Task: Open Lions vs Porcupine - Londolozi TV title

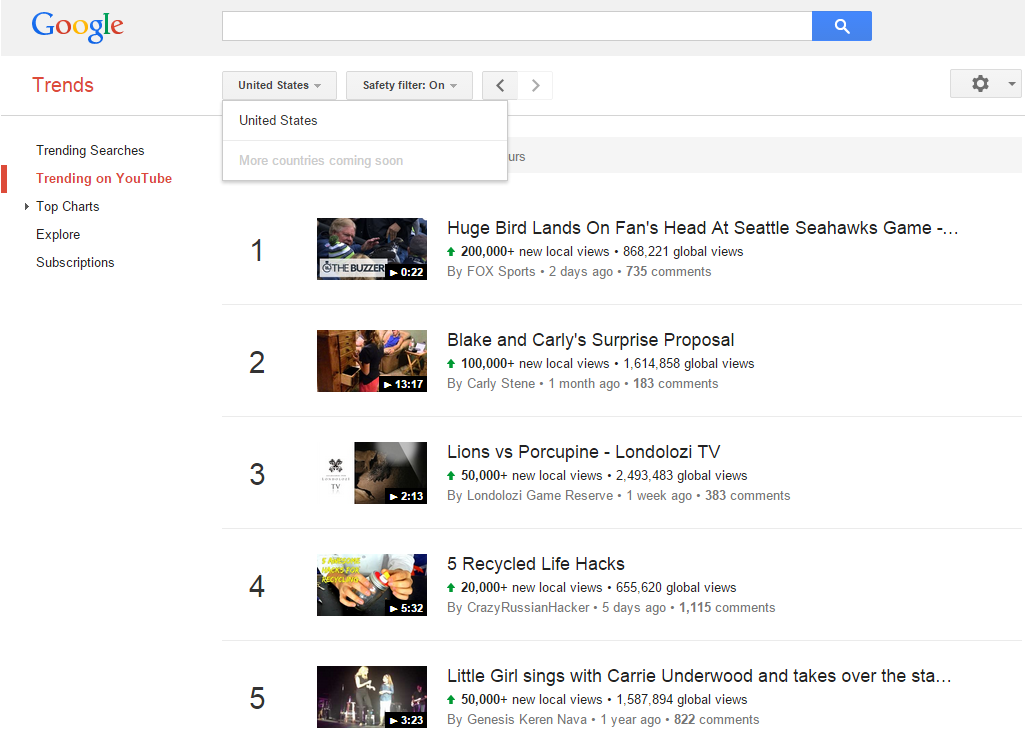Action: point(584,452)
